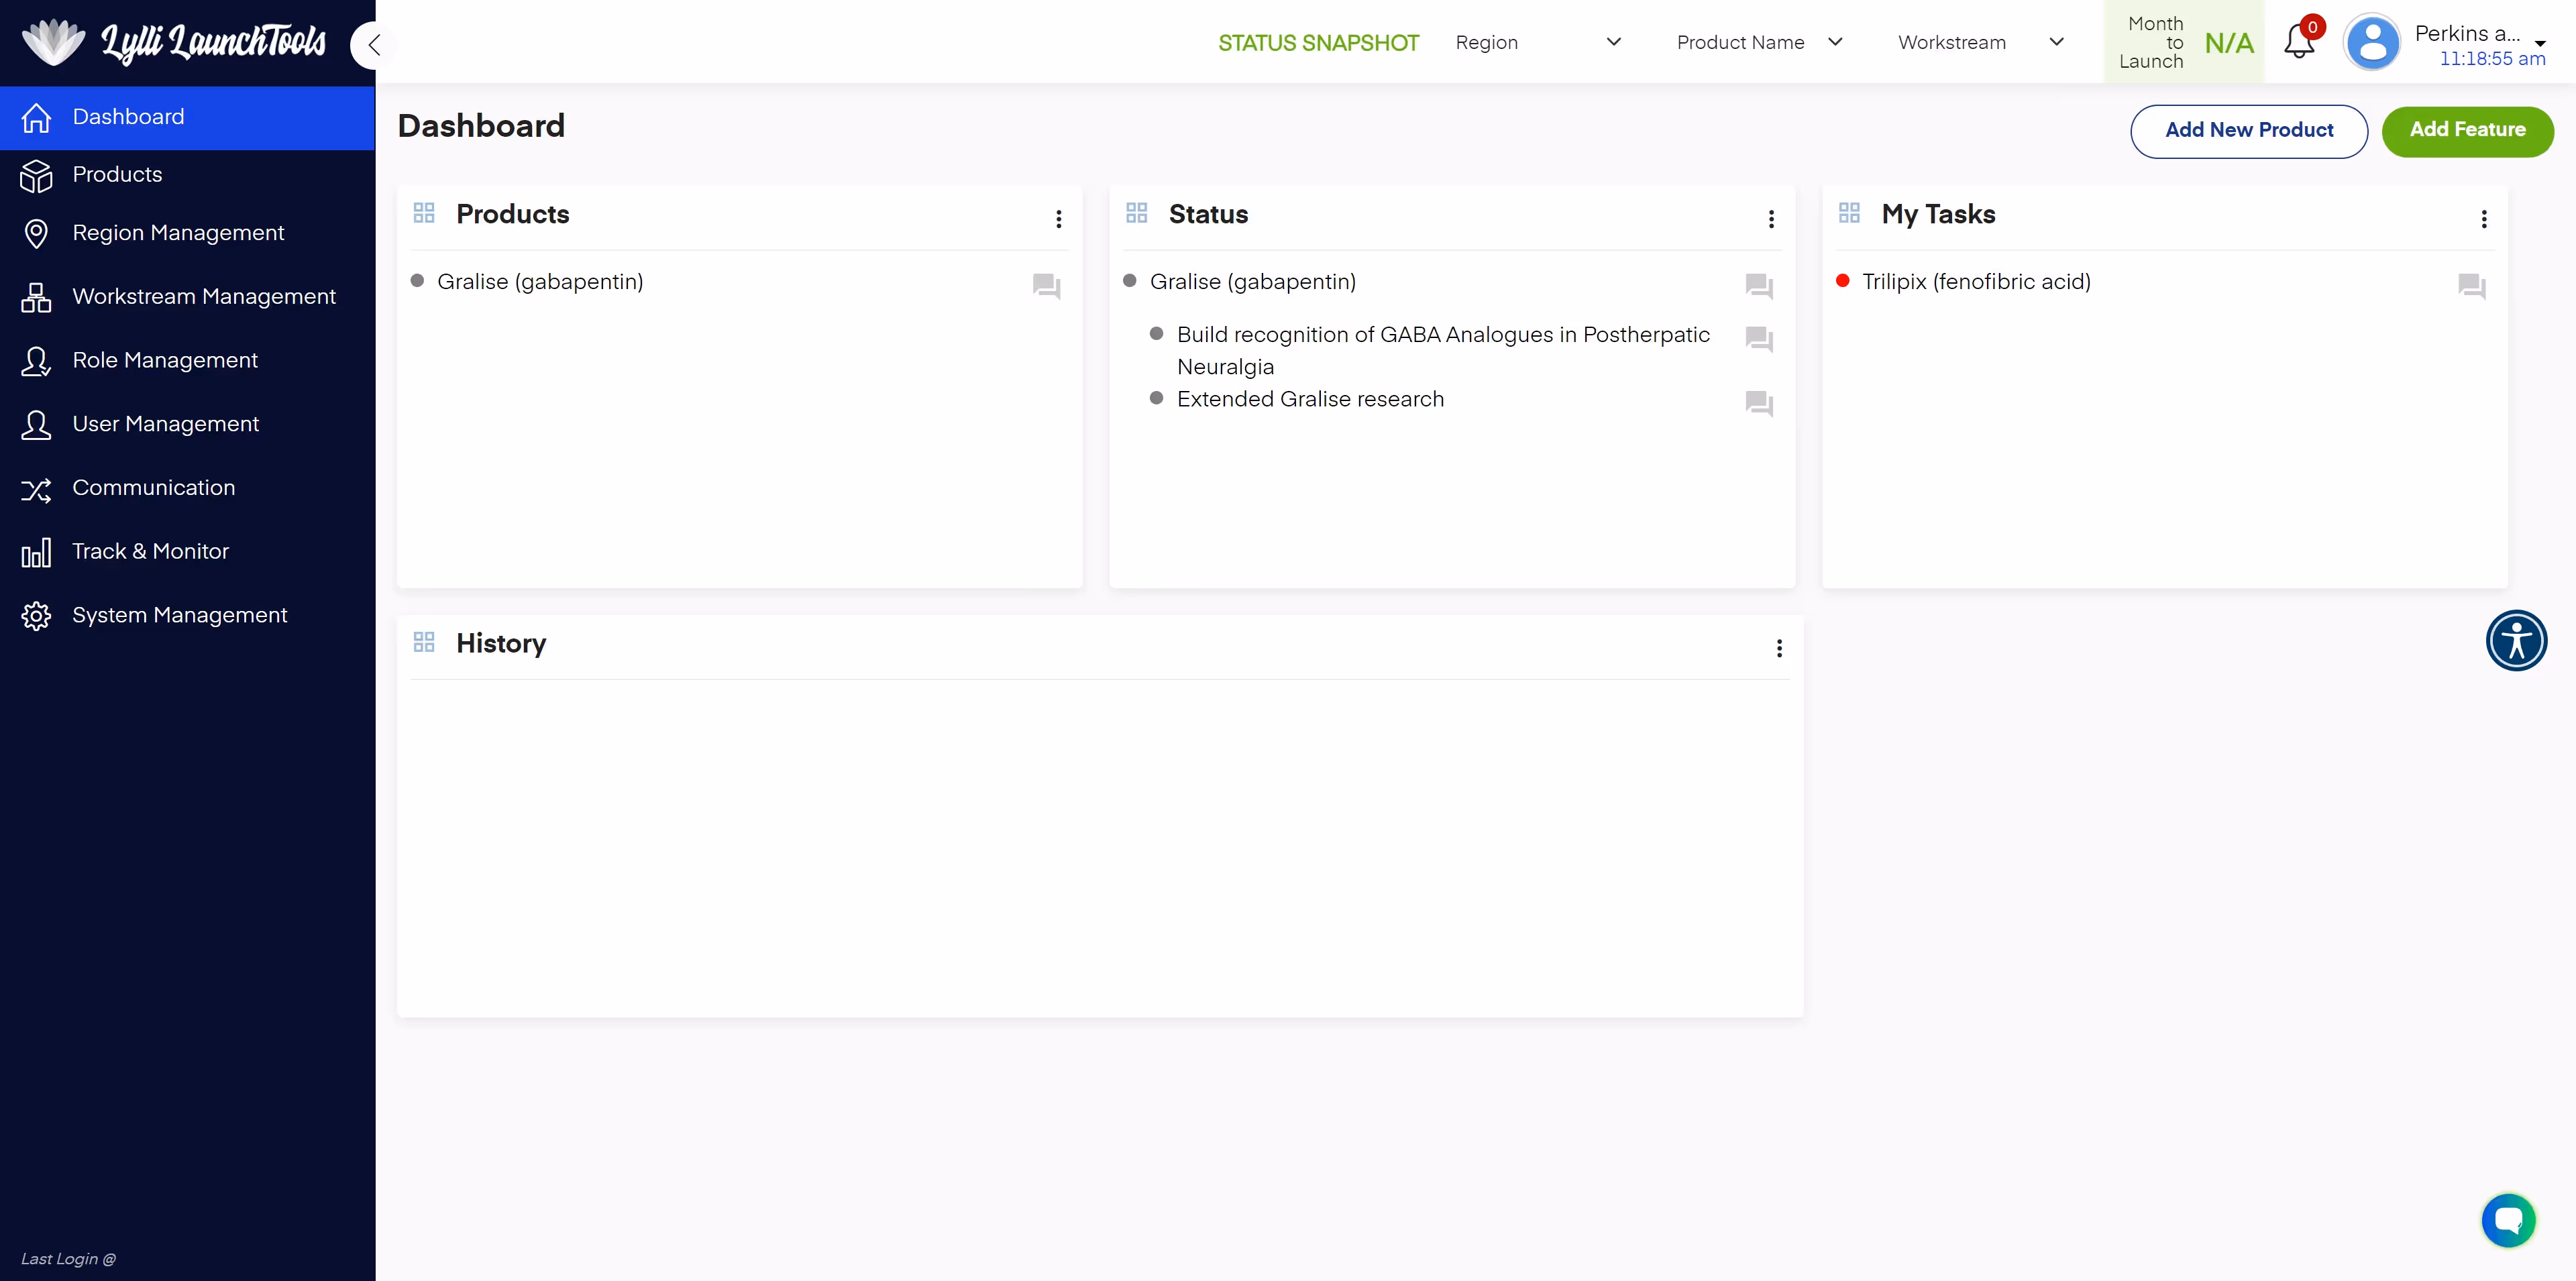Open the notifications bell icon

[2298, 42]
